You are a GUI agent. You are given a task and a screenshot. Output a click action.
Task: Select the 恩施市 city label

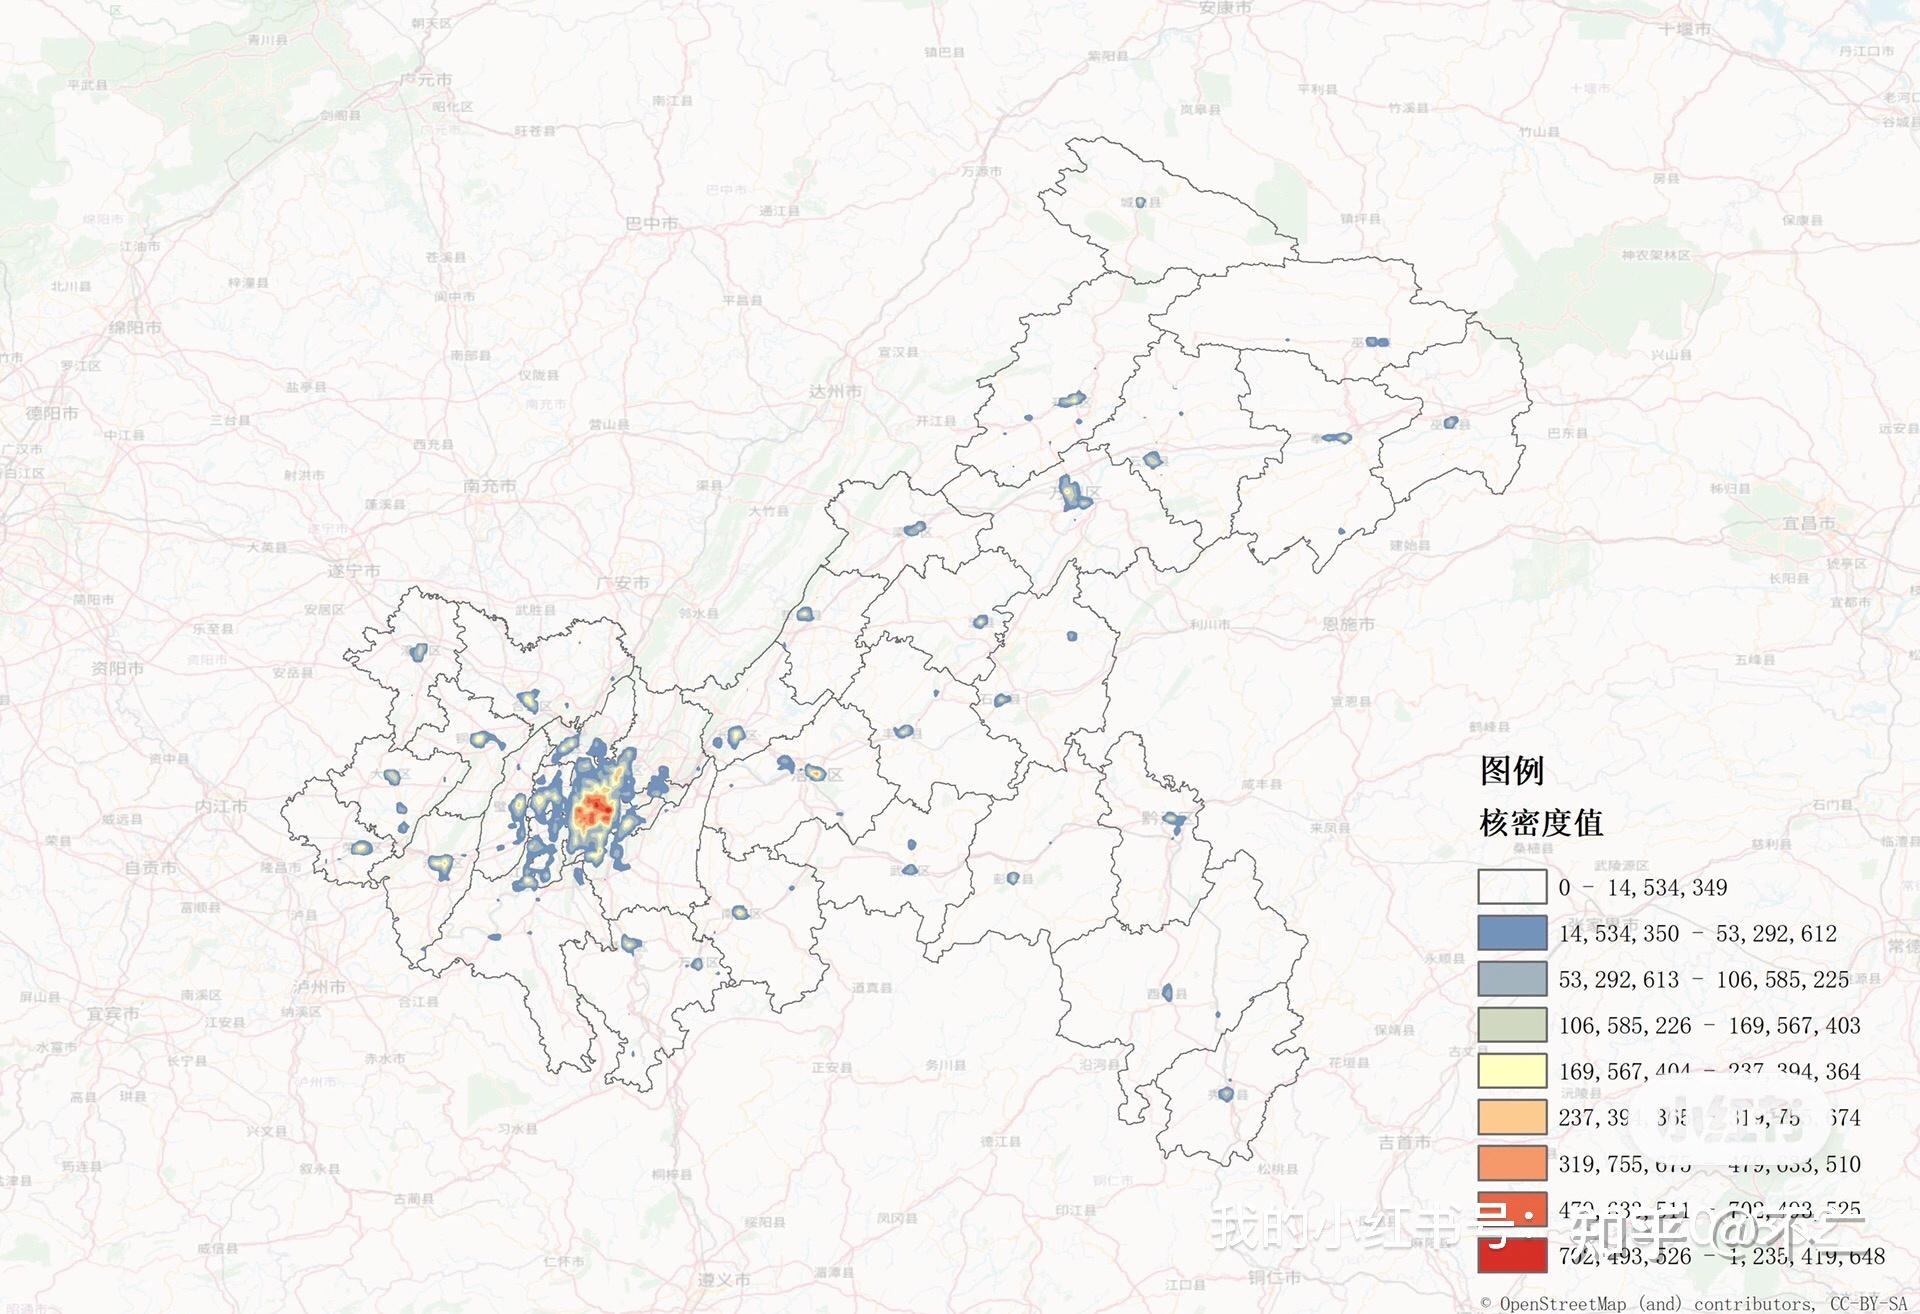click(1348, 624)
